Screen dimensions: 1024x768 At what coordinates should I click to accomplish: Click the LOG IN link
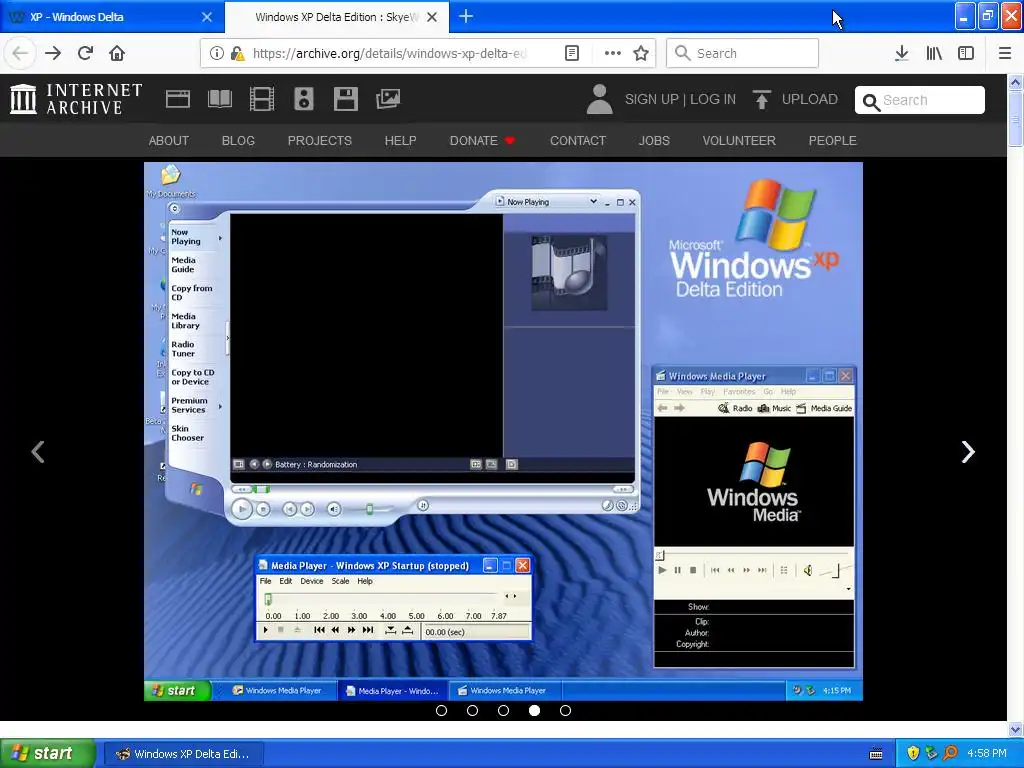[713, 99]
